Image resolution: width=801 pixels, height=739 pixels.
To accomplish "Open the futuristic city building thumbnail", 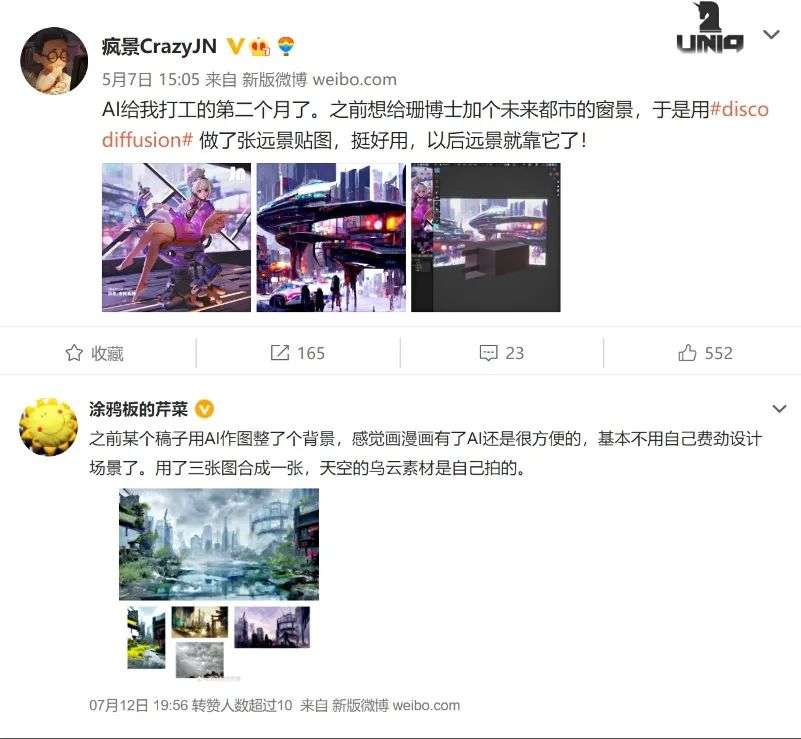I will (331, 237).
